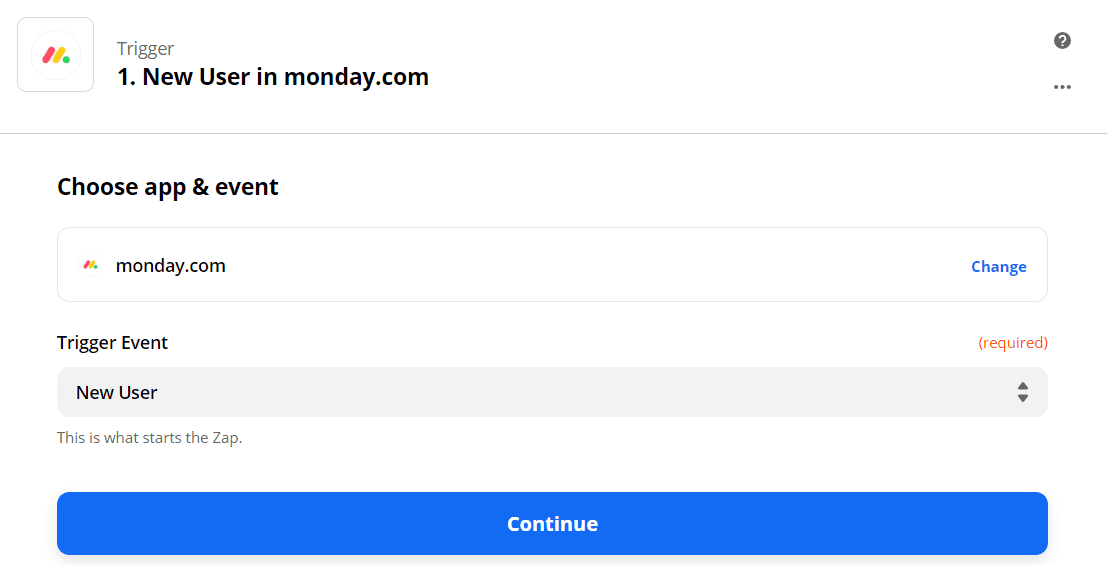Click the small monday.com app icon
1107x565 pixels.
(x=91, y=265)
